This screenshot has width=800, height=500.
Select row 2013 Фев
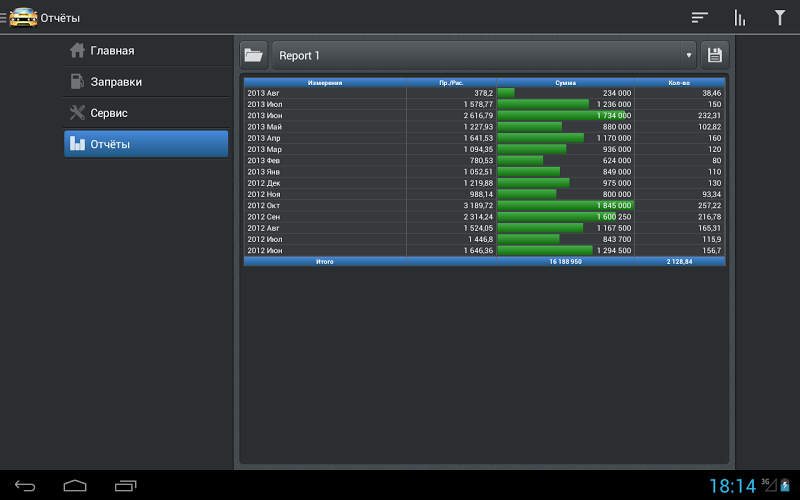pyautogui.click(x=484, y=160)
